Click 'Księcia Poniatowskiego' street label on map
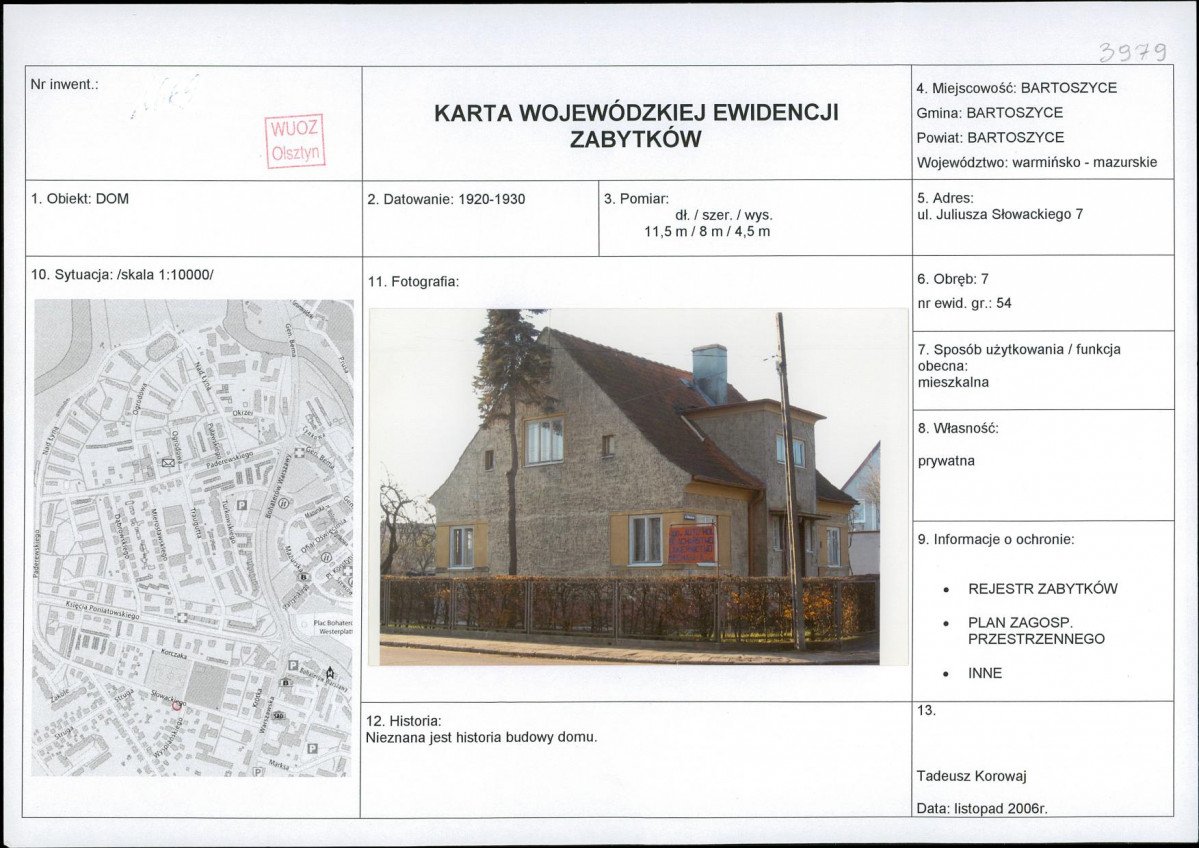Image resolution: width=1199 pixels, height=848 pixels. (102, 609)
